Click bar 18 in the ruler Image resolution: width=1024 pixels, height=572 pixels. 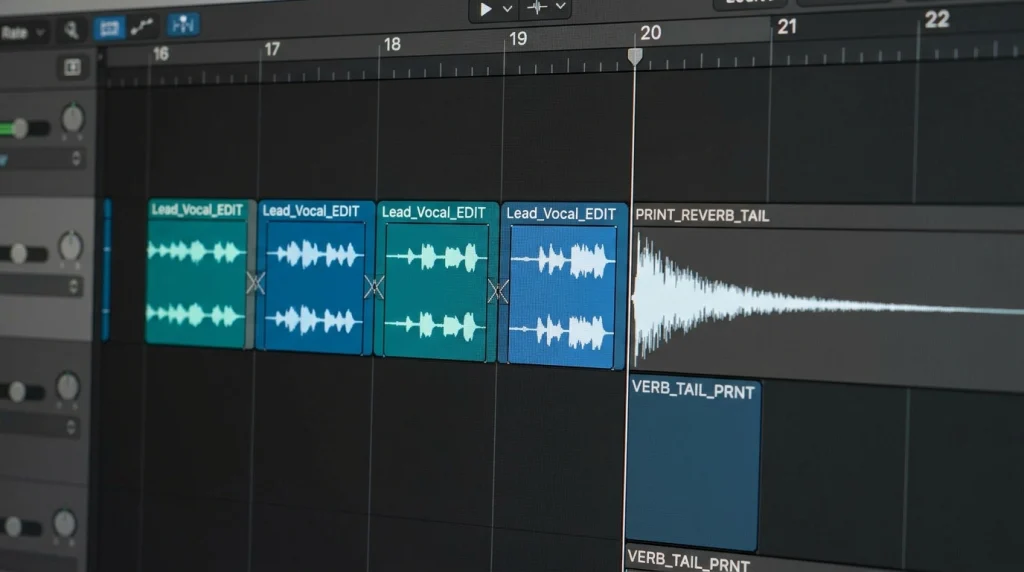pos(392,44)
